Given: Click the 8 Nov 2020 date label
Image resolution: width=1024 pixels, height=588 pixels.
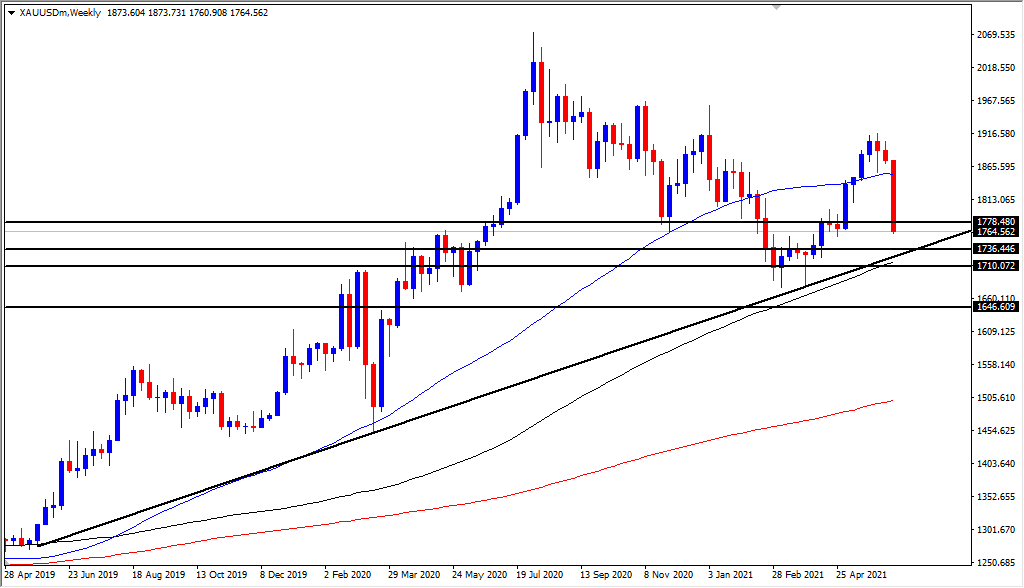Looking at the screenshot, I should (x=669, y=575).
